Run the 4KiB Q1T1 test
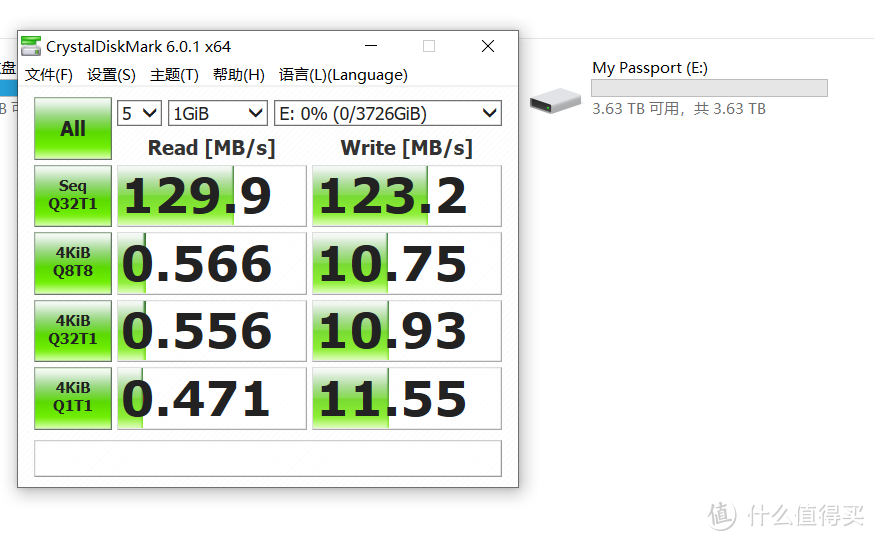This screenshot has width=874, height=541. (73, 398)
